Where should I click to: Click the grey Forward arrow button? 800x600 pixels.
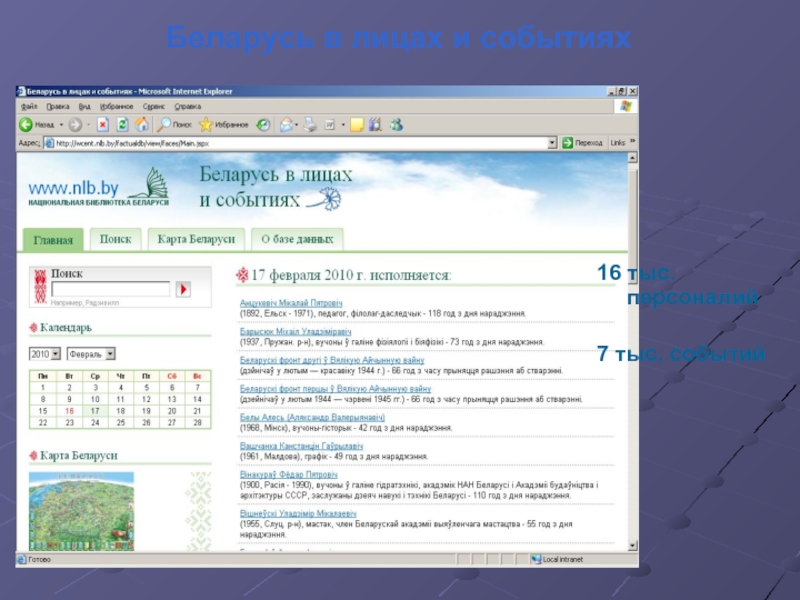tap(76, 124)
